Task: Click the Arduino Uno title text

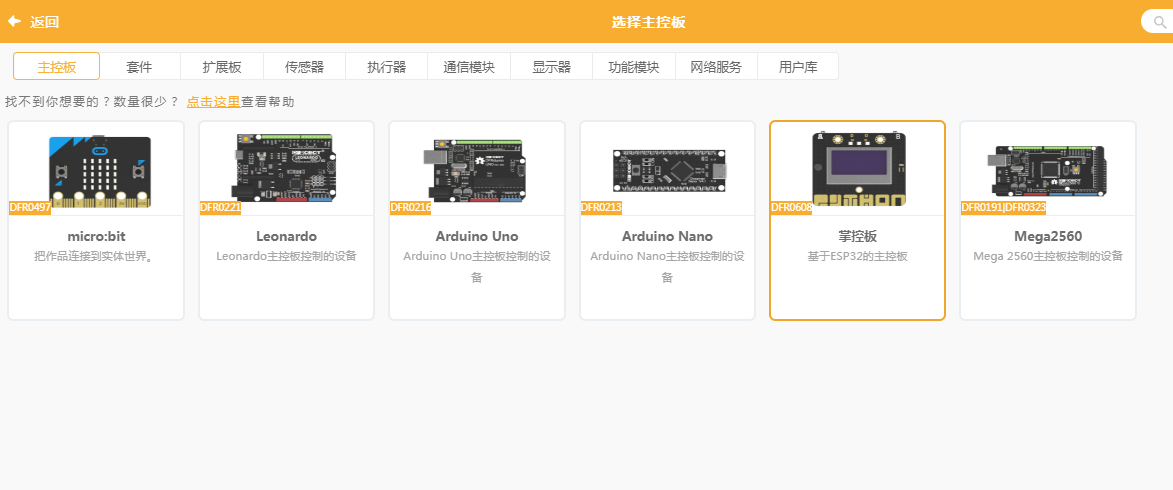Action: (477, 236)
